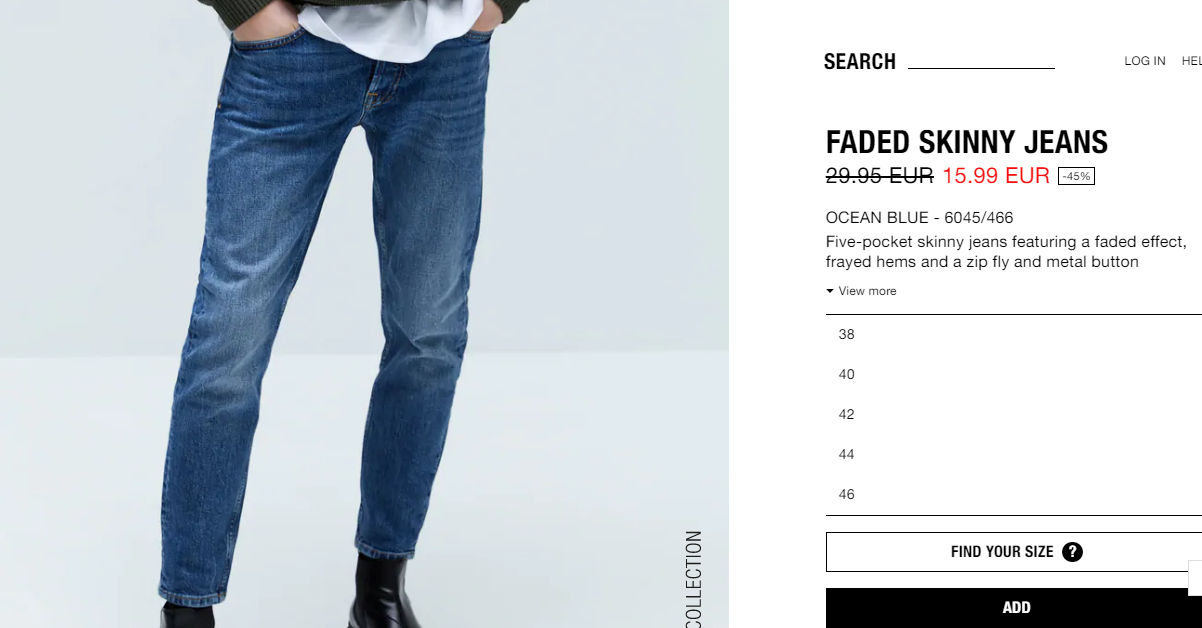Click the SEARCH label

click(x=860, y=62)
